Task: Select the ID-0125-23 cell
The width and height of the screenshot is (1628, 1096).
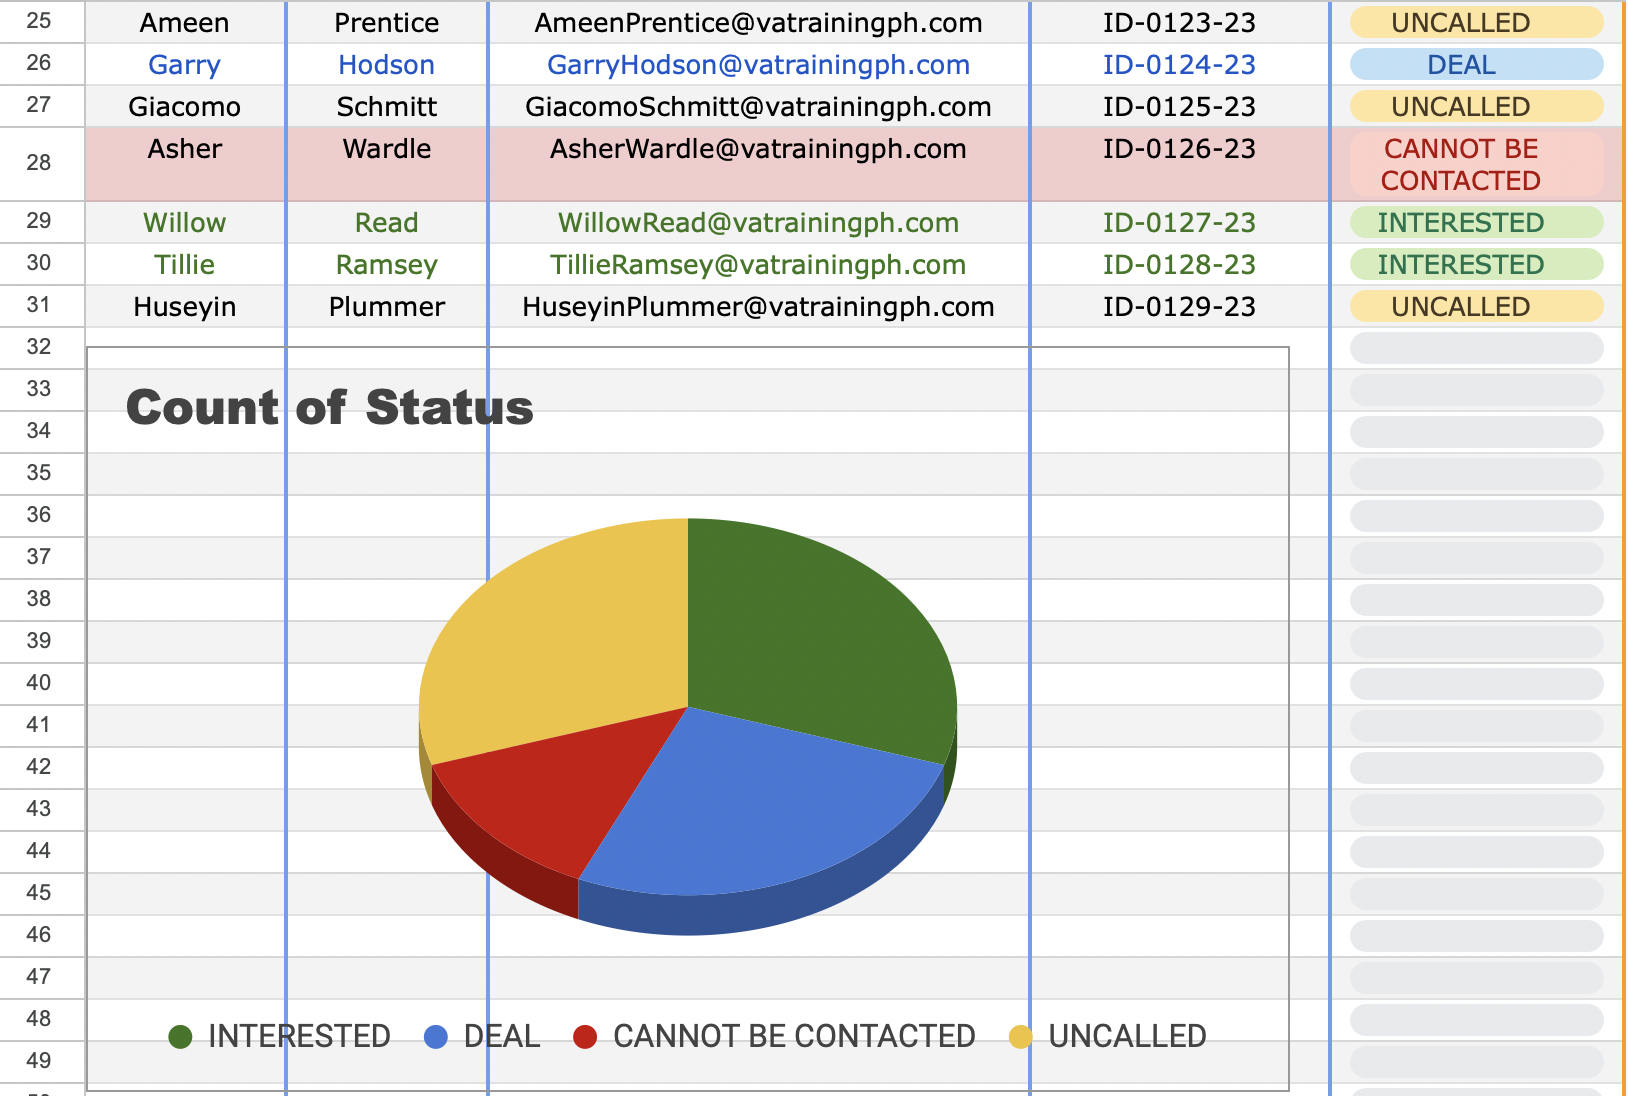Action: [x=1180, y=107]
